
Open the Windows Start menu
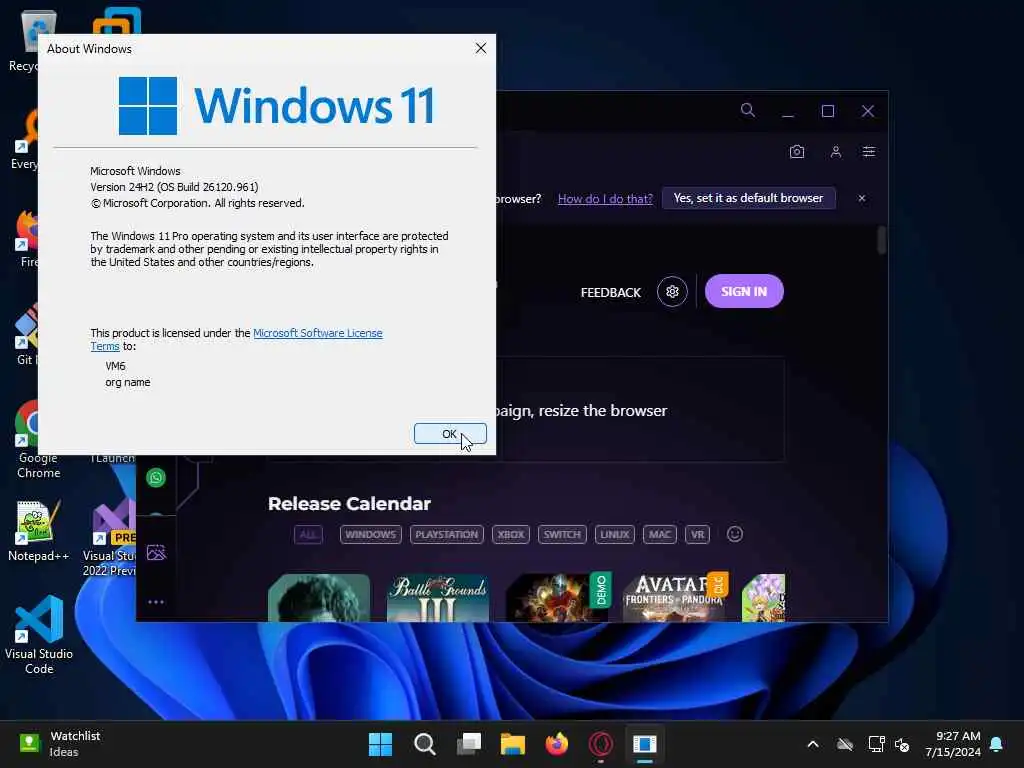pyautogui.click(x=380, y=744)
